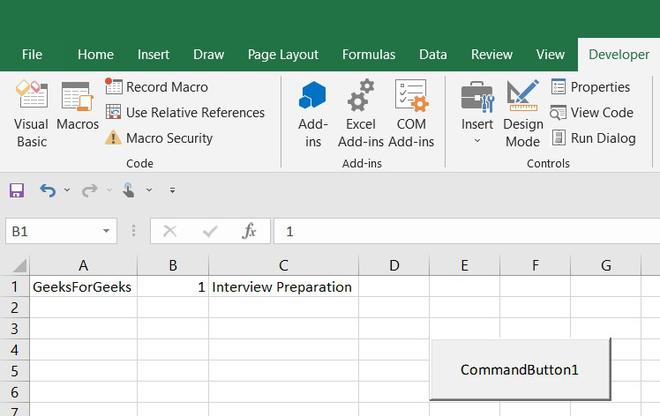Open the Visual Basic editor
The height and width of the screenshot is (416, 660).
point(31,114)
